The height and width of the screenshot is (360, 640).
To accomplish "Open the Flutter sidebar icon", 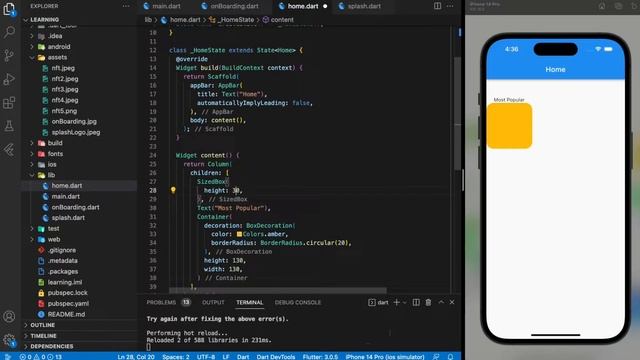I will coord(9,150).
